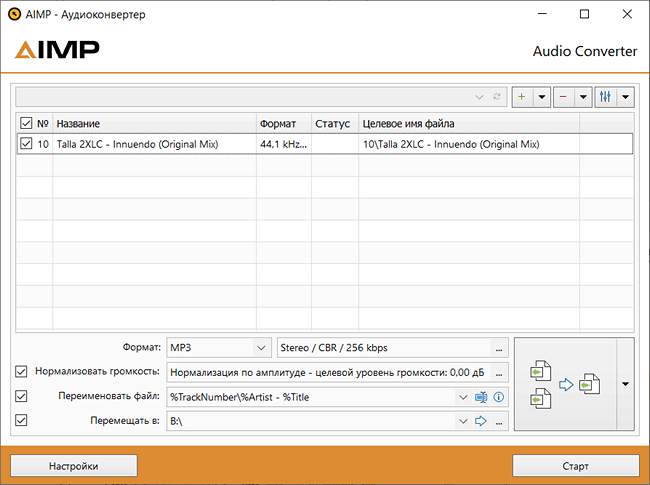Toggle the Перемещать в checkbox
Image resolution: width=650 pixels, height=485 pixels.
click(21, 420)
